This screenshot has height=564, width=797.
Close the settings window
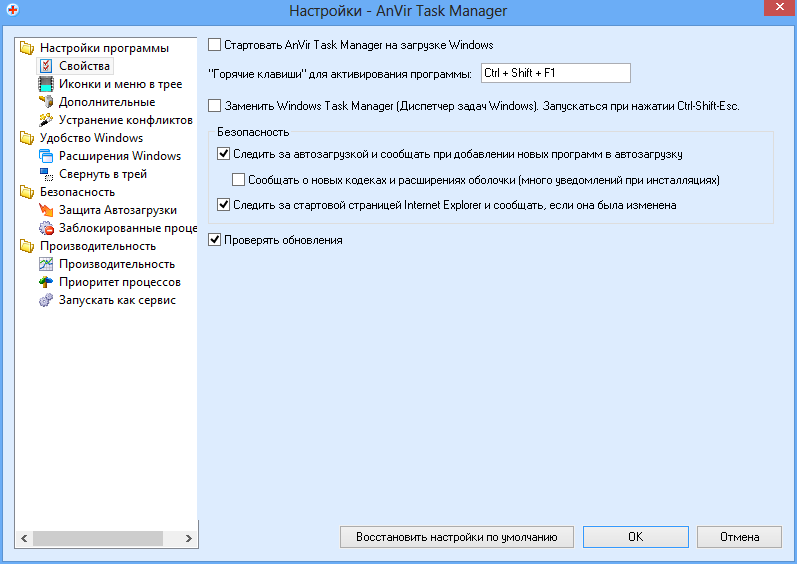click(x=780, y=8)
